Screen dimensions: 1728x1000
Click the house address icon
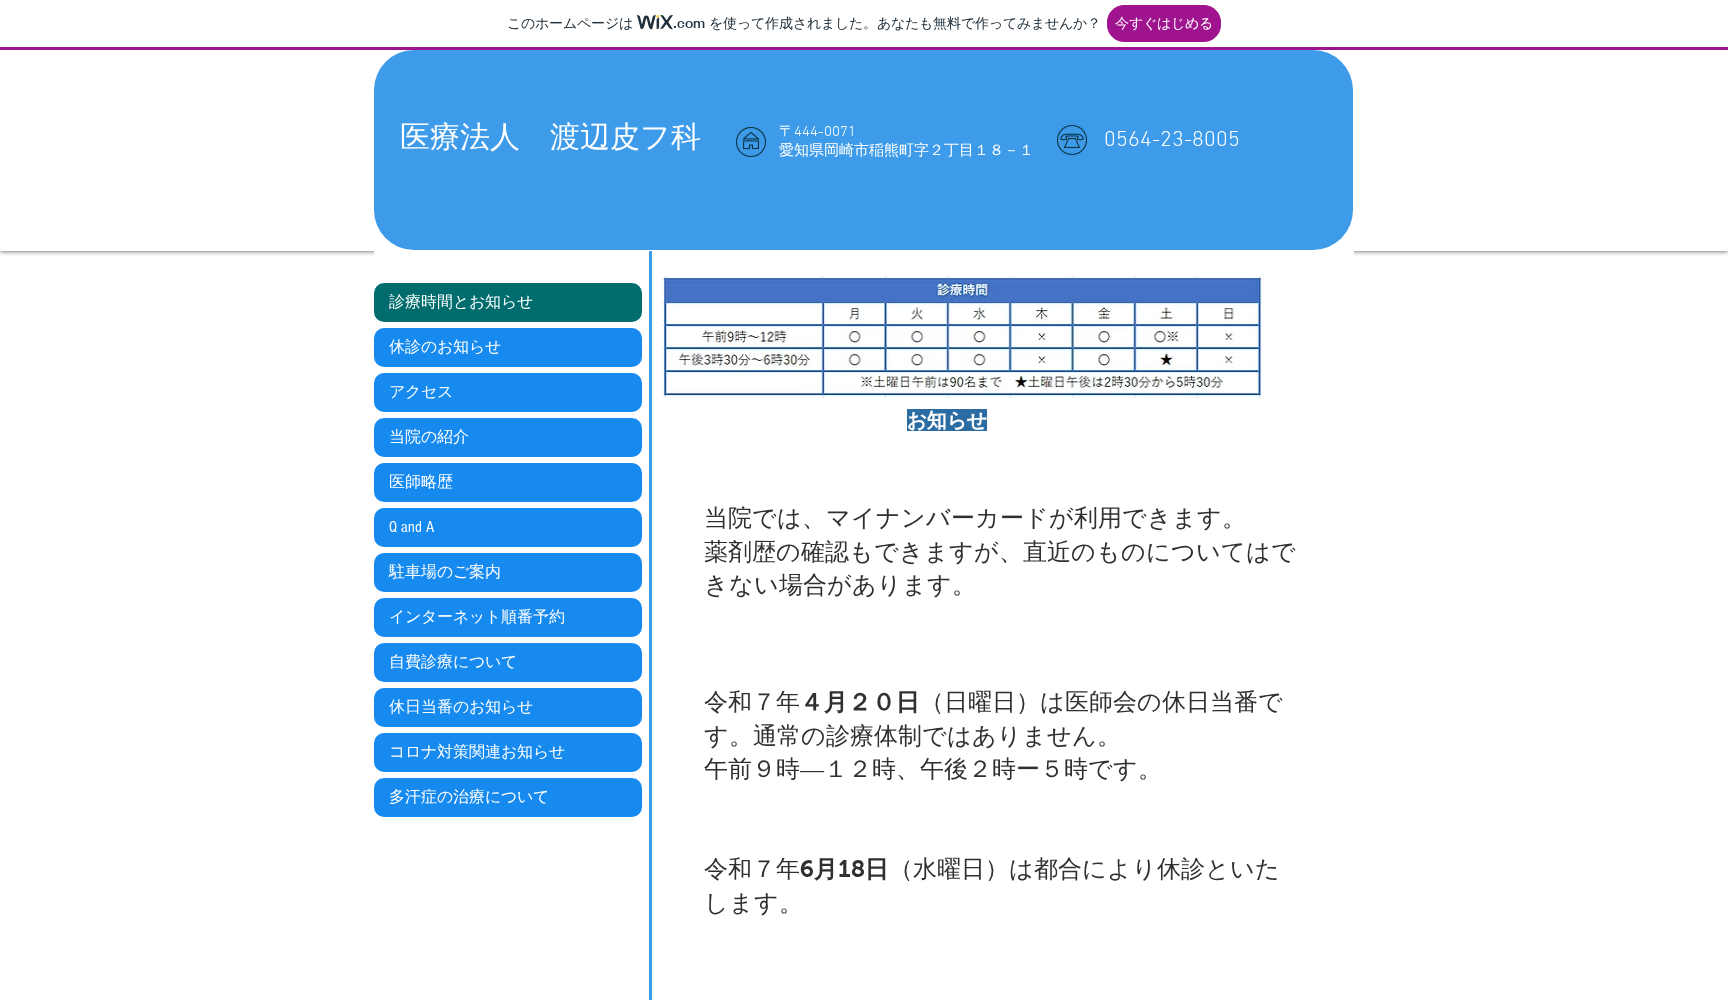751,142
